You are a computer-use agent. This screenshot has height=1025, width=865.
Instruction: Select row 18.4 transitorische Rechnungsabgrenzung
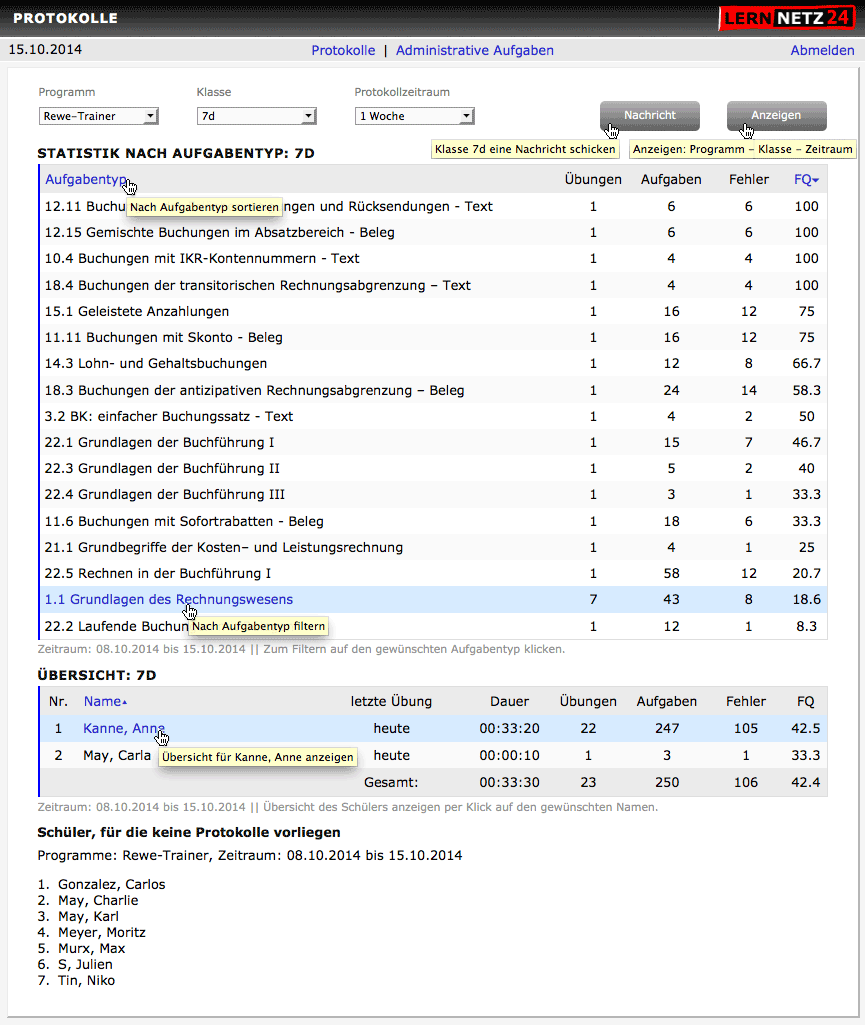coord(433,285)
